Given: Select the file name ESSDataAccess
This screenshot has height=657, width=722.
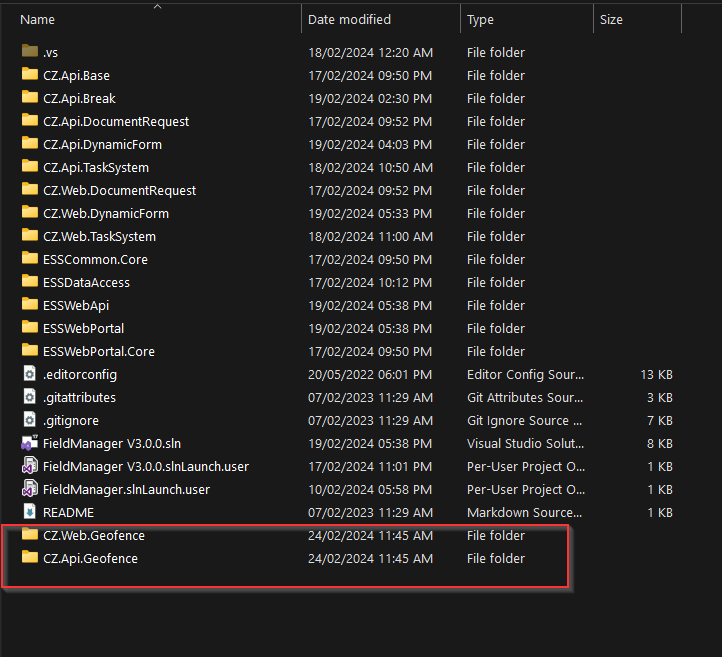Looking at the screenshot, I should 86,283.
